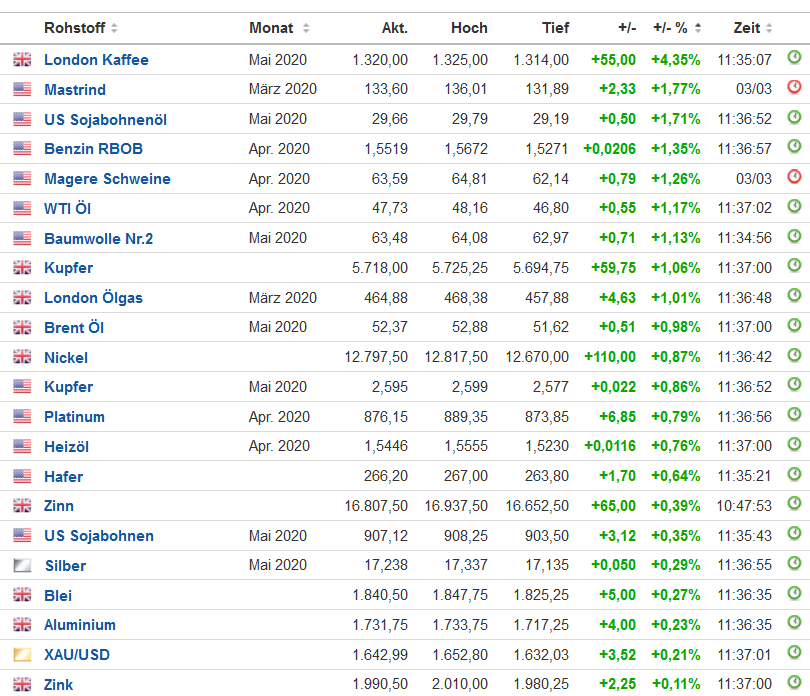Click the gold bar icon next to XAU/USD
The width and height of the screenshot is (810, 696).
click(22, 655)
